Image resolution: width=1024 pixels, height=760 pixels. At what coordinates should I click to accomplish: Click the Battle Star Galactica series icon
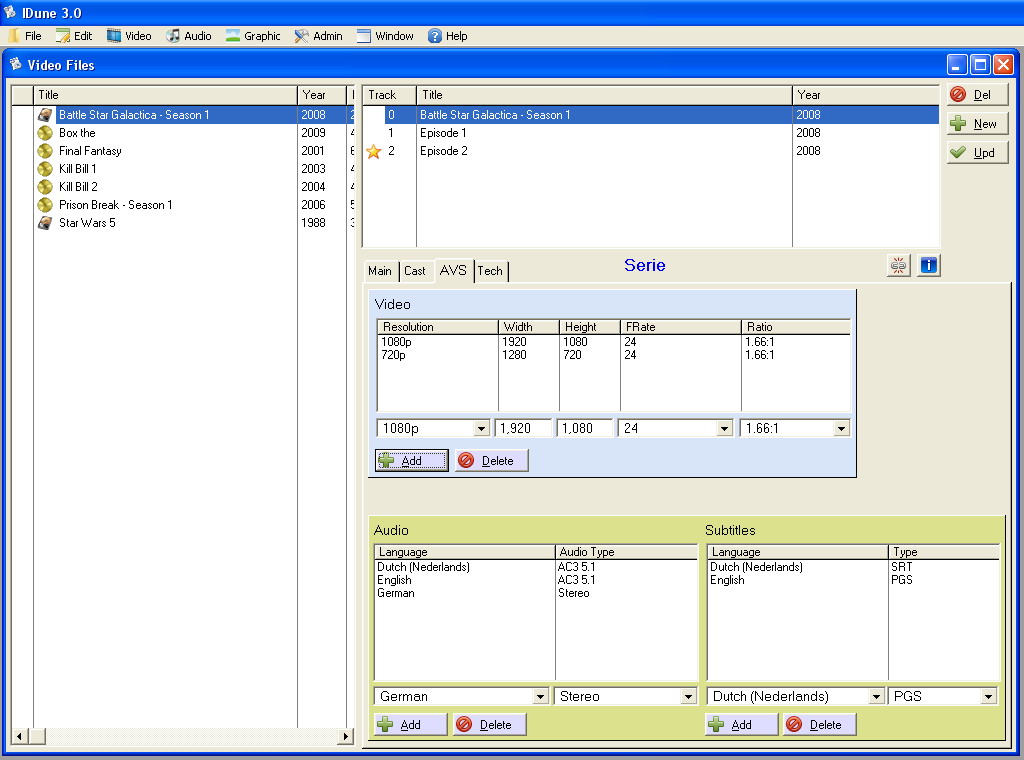click(45, 115)
